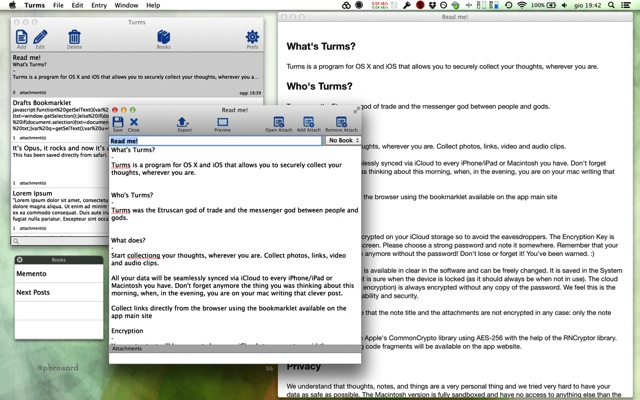Click the Add Attach icon
640x400 pixels.
point(309,122)
